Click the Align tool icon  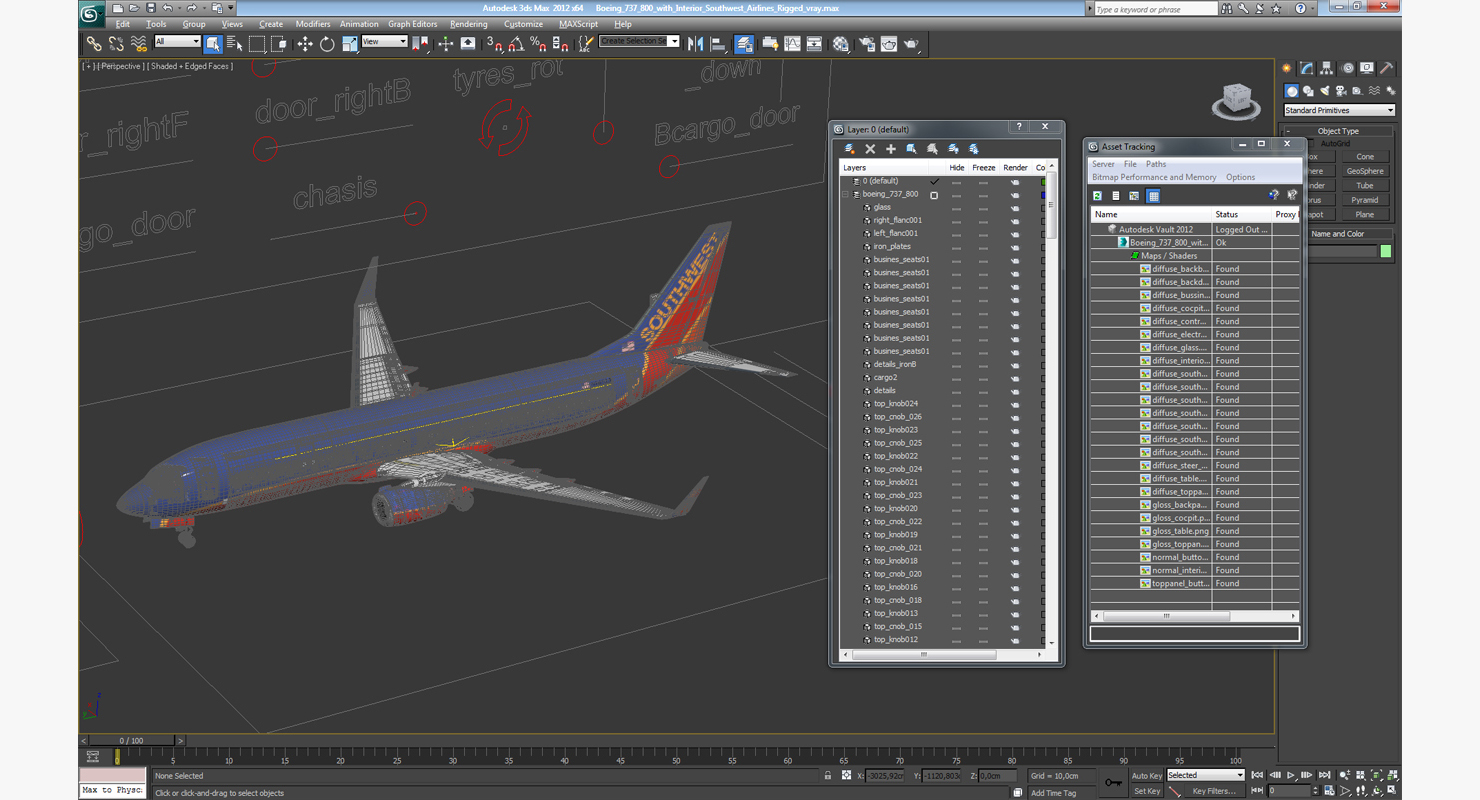click(x=718, y=44)
